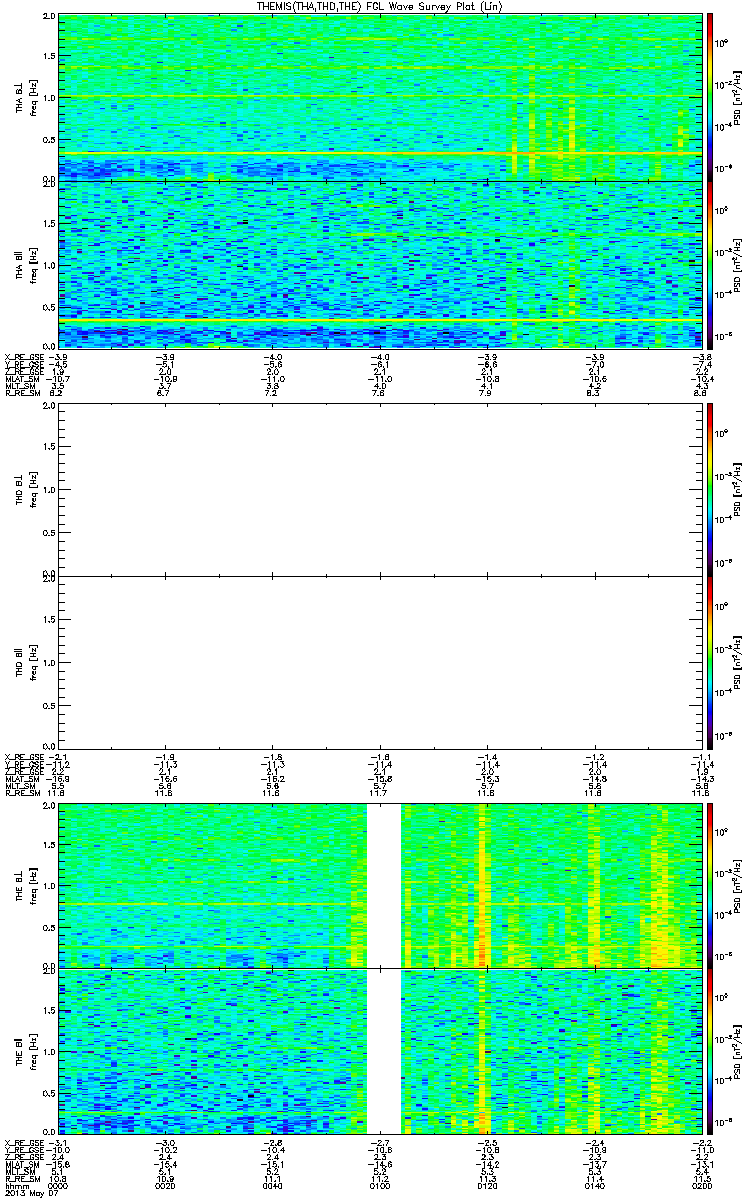This screenshot has height=1200, width=750.
Task: Click the X_RE_GSE row label under THE panels
Action: click(23, 1142)
